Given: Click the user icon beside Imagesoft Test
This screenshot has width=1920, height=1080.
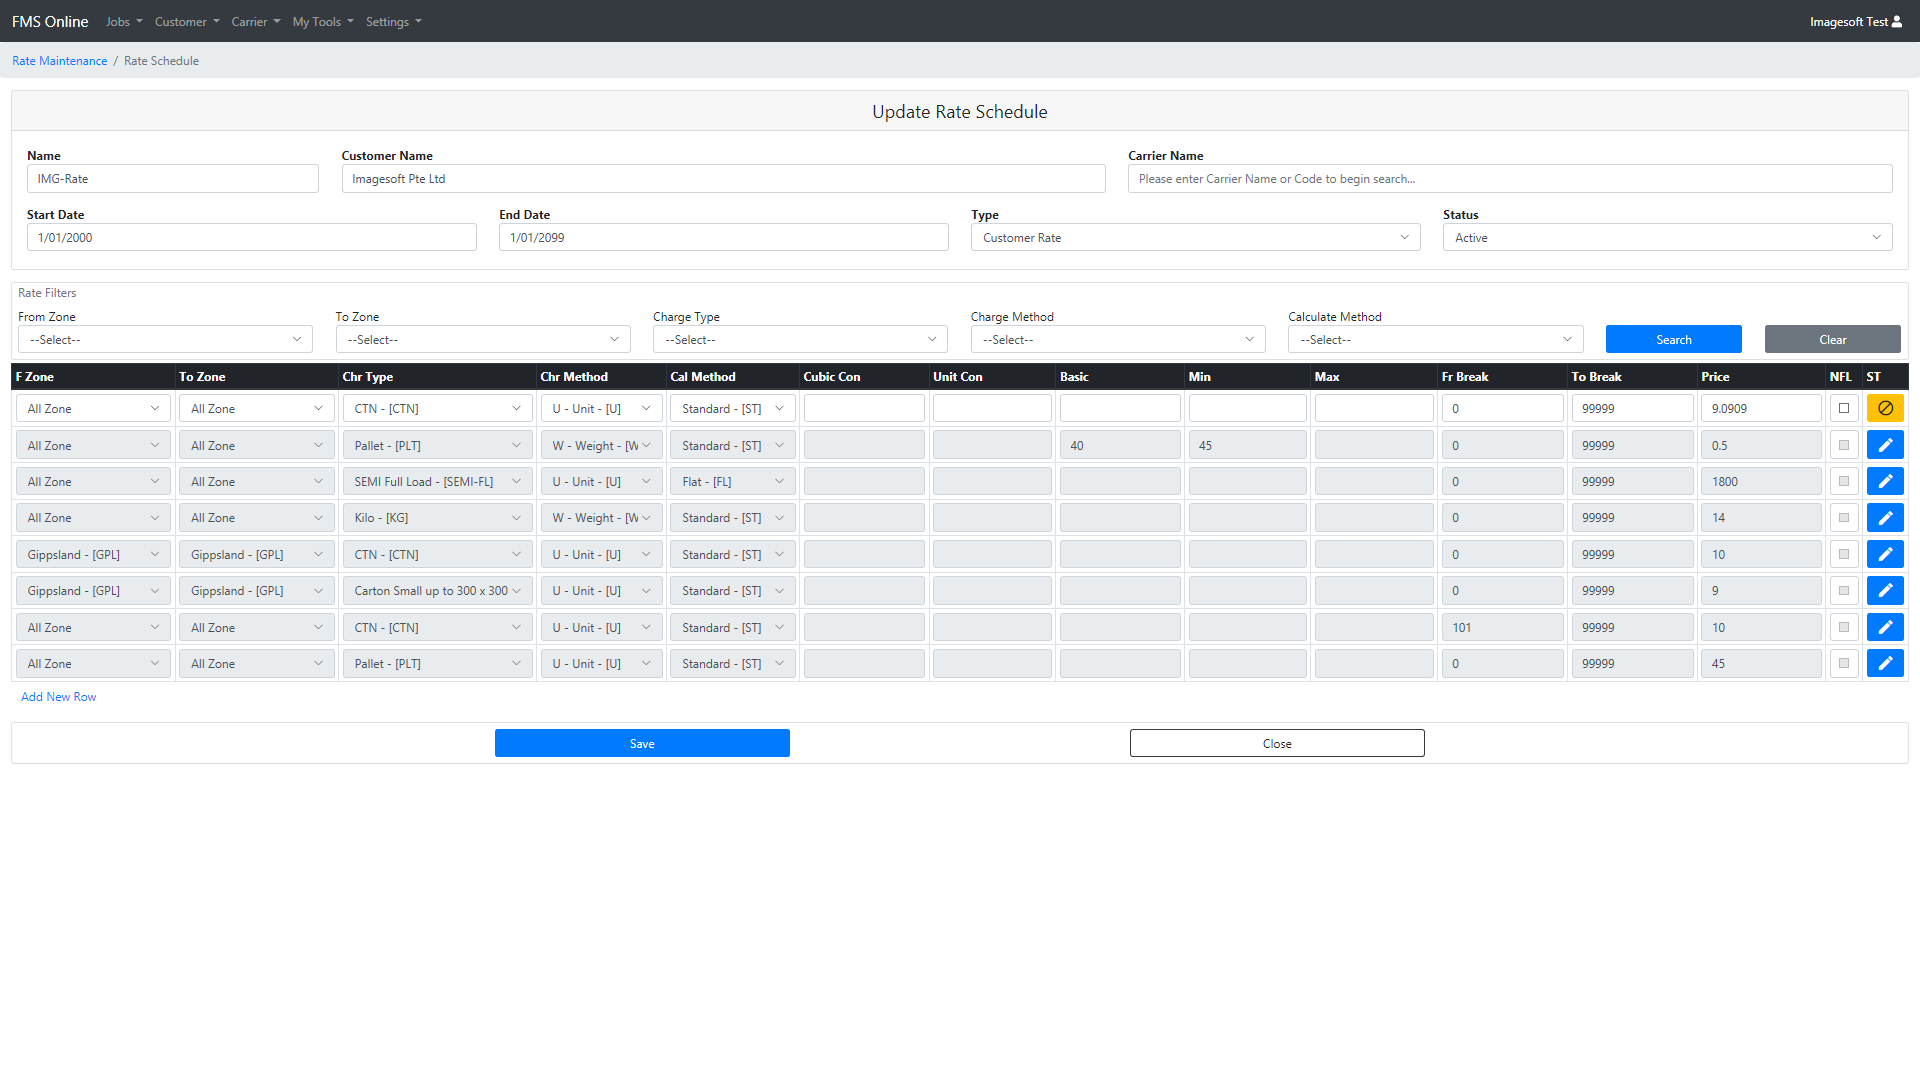Looking at the screenshot, I should (1897, 21).
